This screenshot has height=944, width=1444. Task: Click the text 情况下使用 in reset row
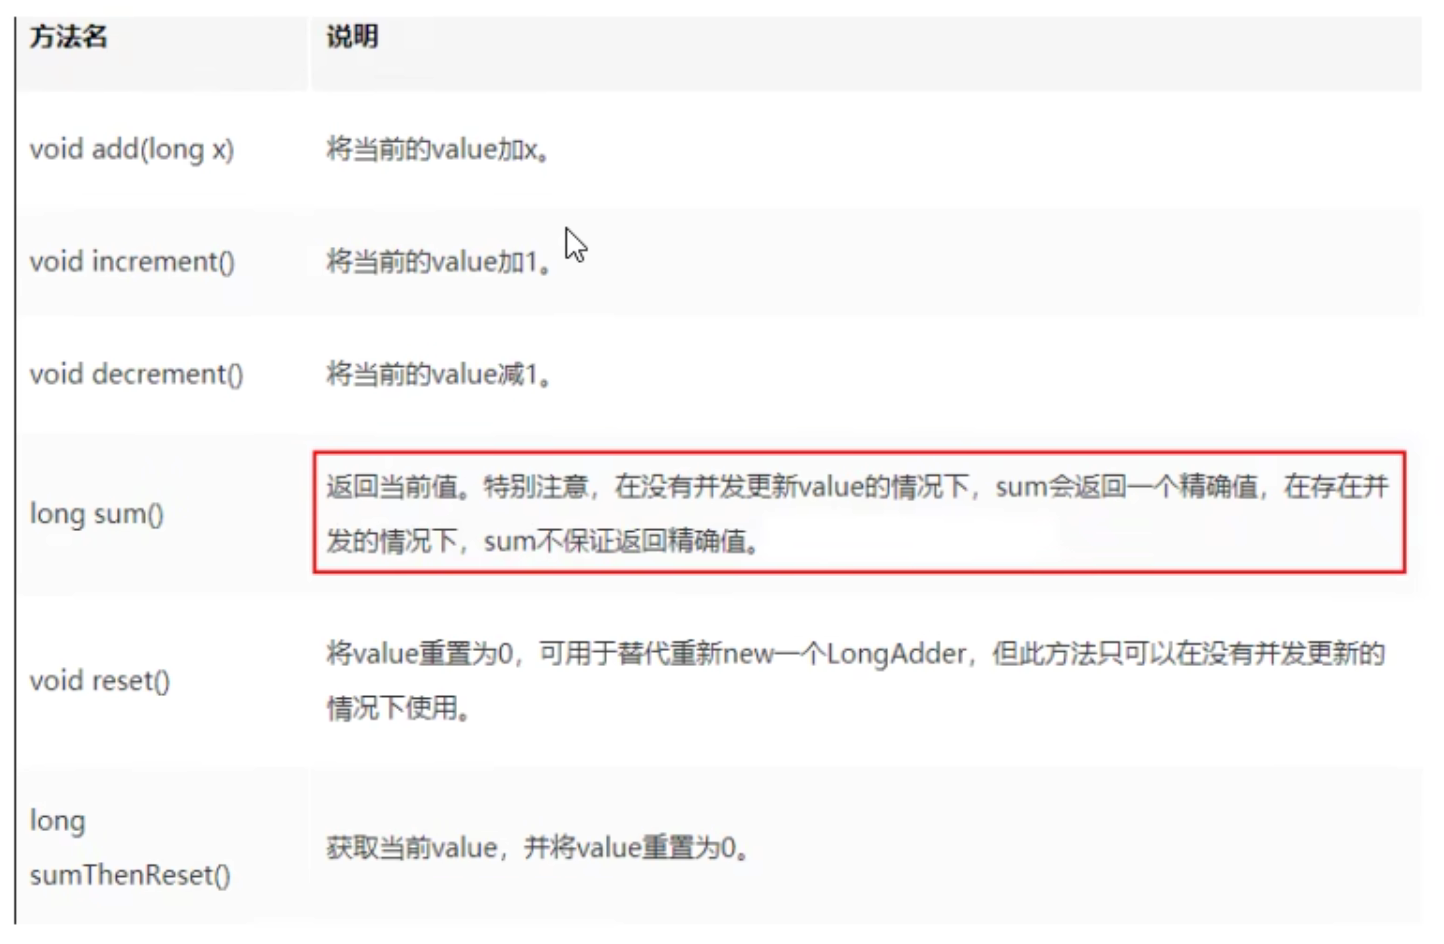392,708
